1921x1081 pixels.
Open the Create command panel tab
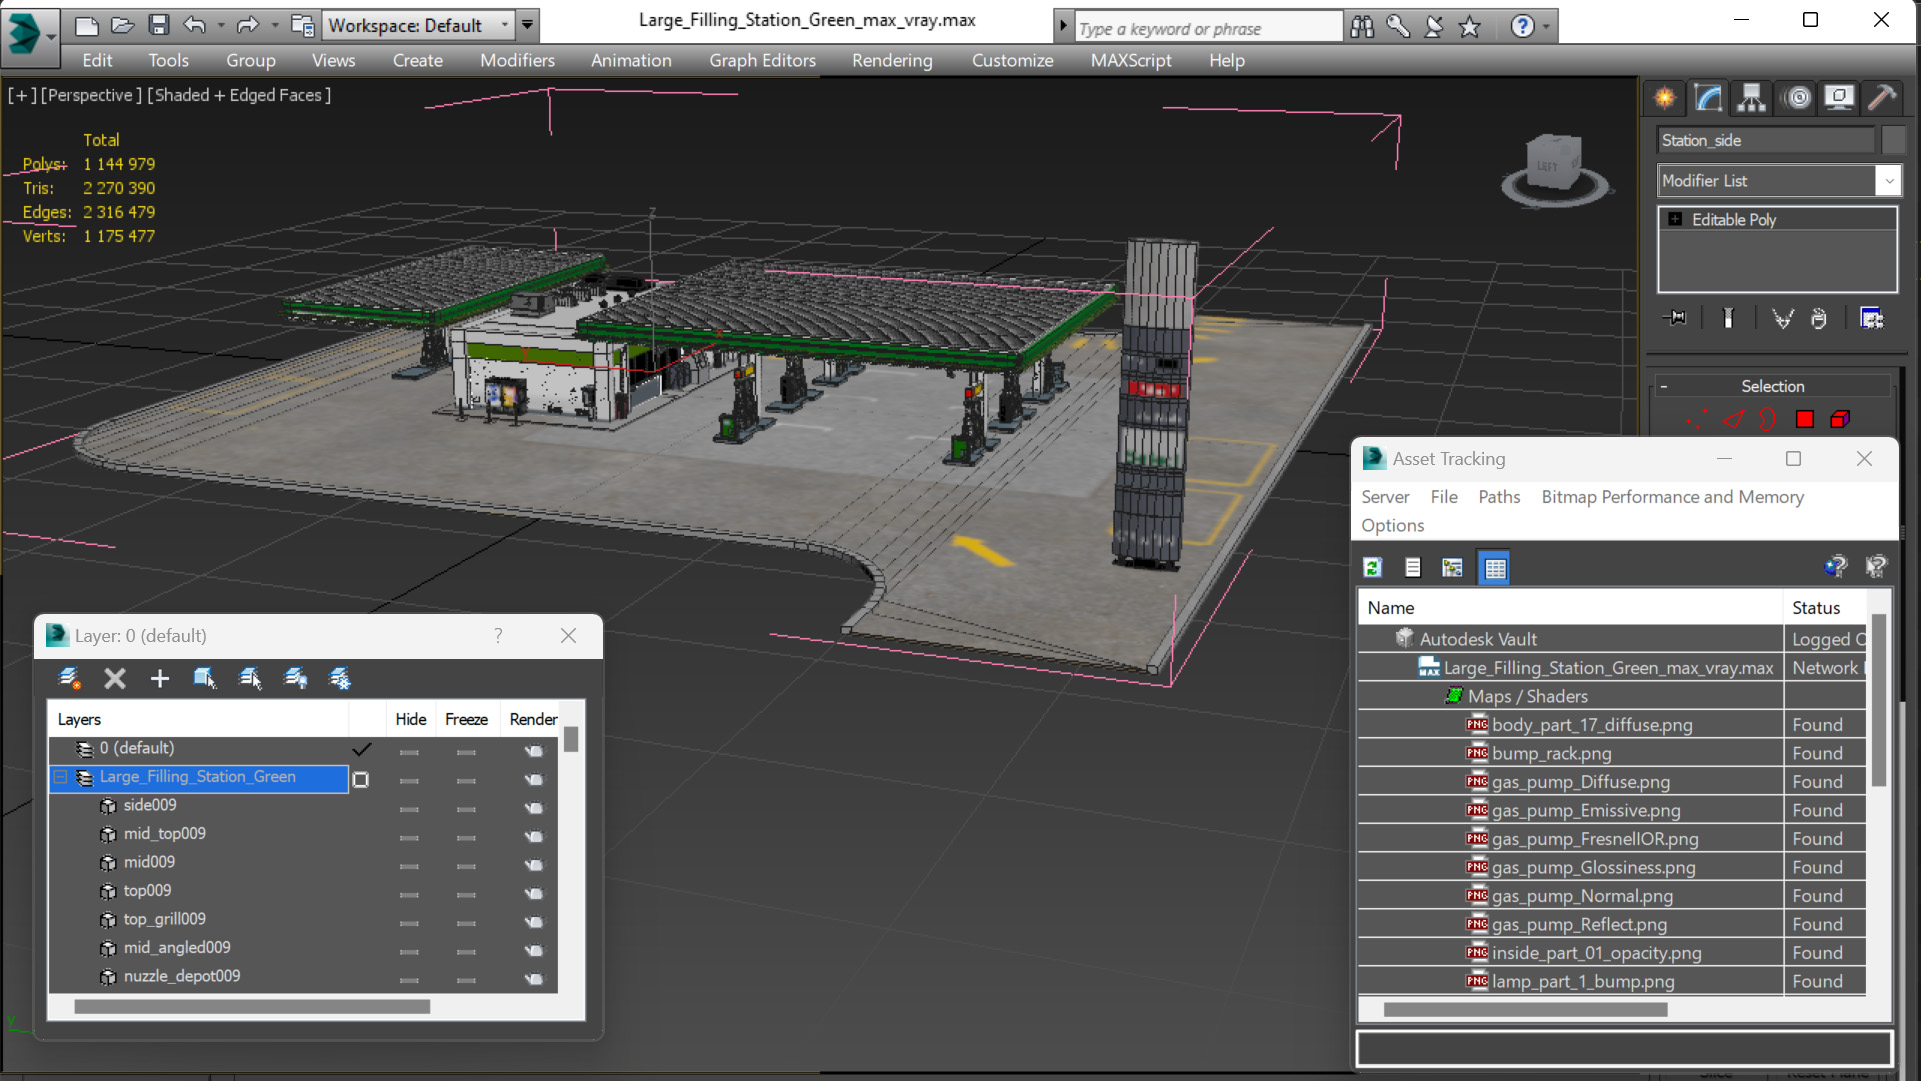point(1665,98)
